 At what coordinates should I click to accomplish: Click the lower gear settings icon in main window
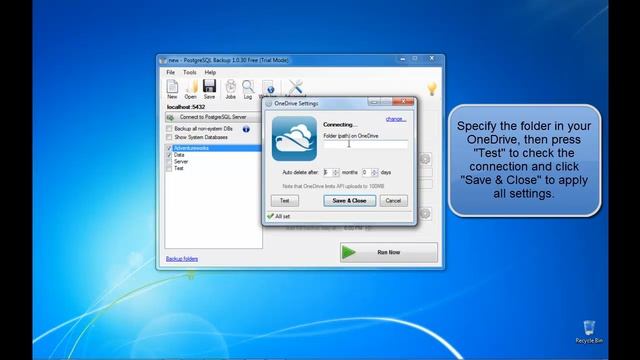(x=425, y=213)
